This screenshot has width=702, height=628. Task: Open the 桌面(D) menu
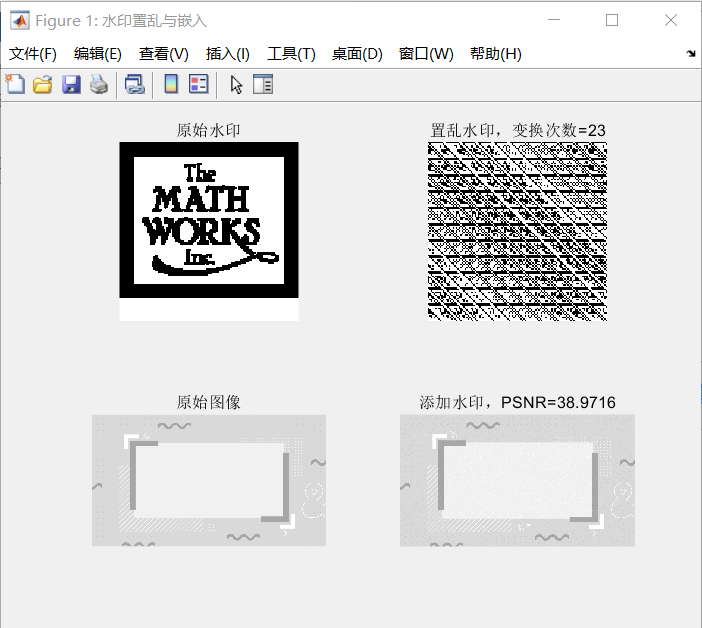[357, 54]
